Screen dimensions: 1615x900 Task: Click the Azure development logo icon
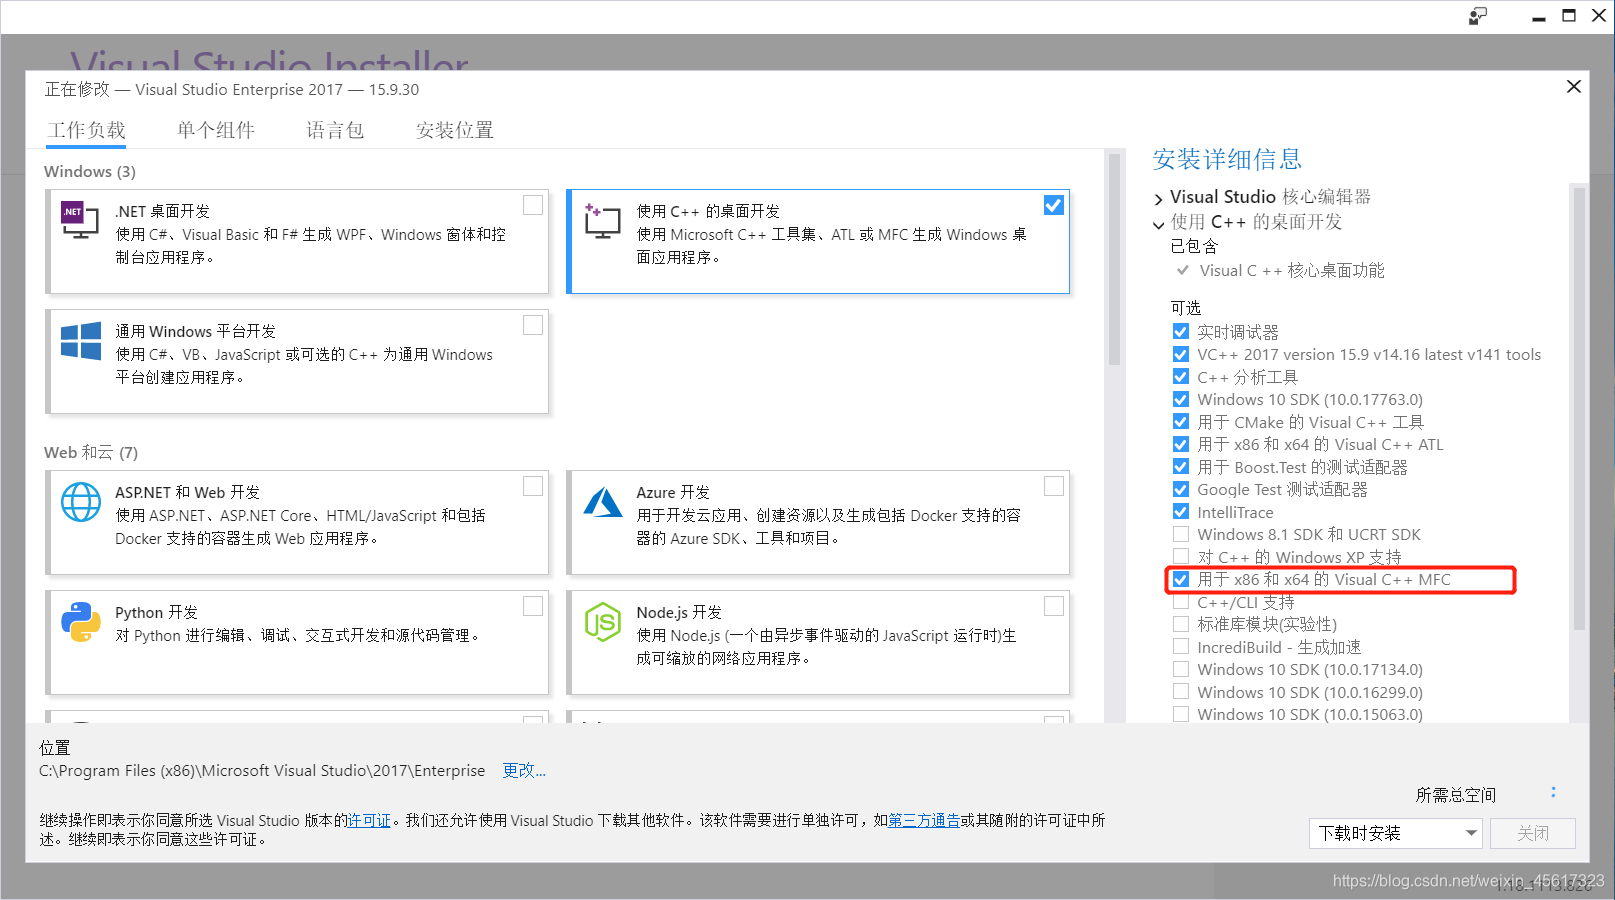[602, 502]
